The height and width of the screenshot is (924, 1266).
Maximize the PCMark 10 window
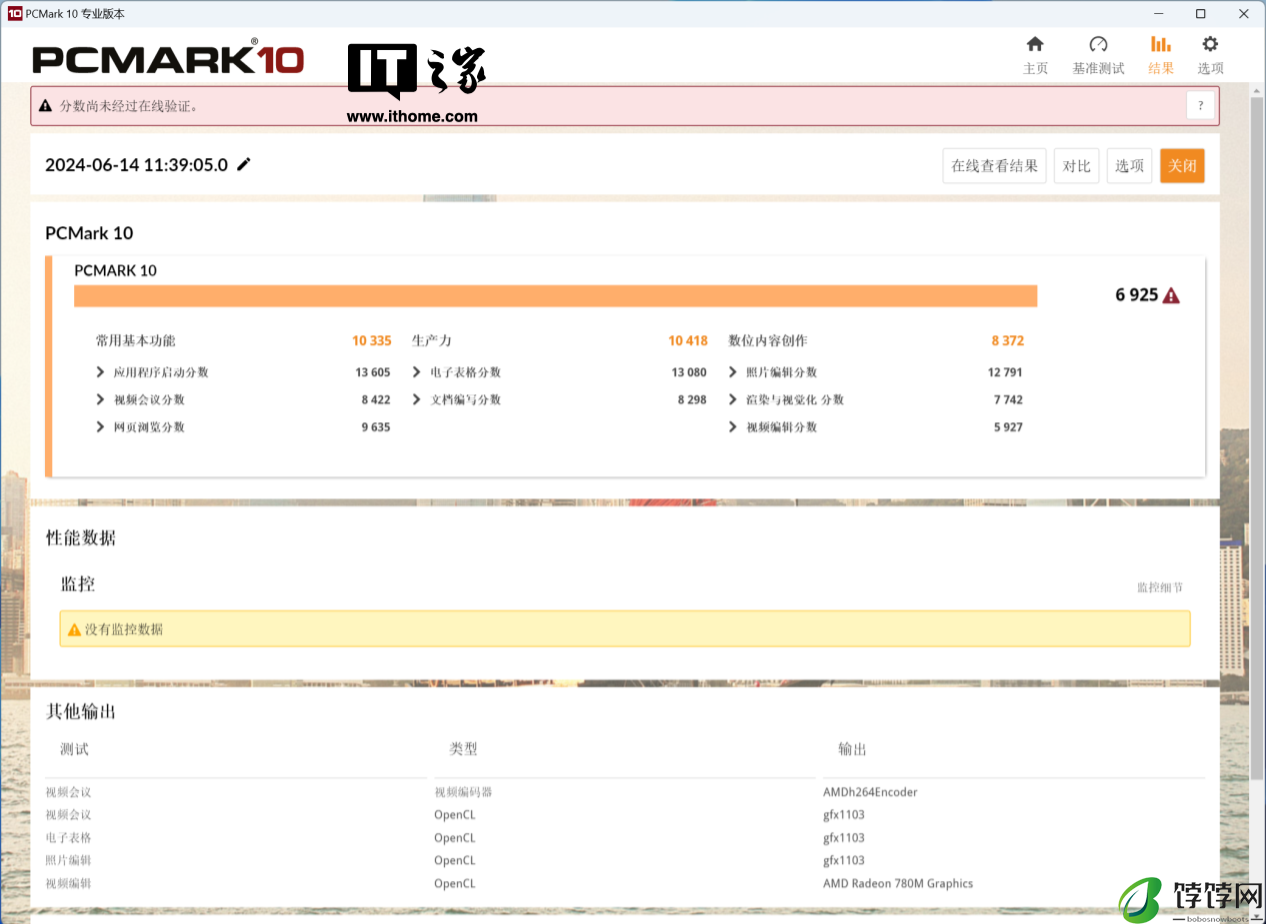(1200, 14)
